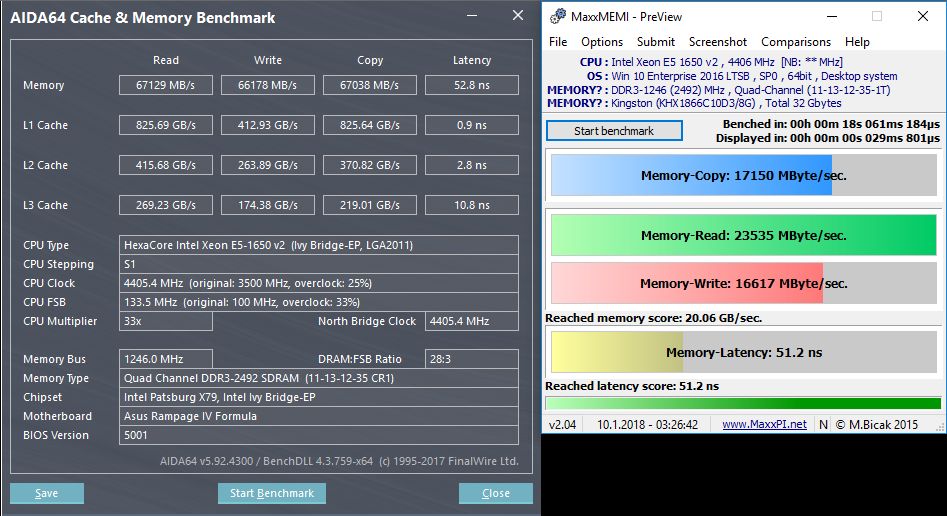Click DRAM:FSB Ratio field 28:3
The height and width of the screenshot is (516, 947).
472,359
